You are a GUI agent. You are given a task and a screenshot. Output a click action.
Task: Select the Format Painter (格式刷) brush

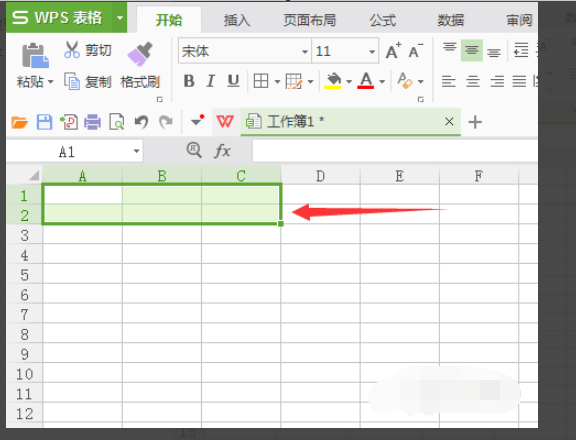[140, 54]
